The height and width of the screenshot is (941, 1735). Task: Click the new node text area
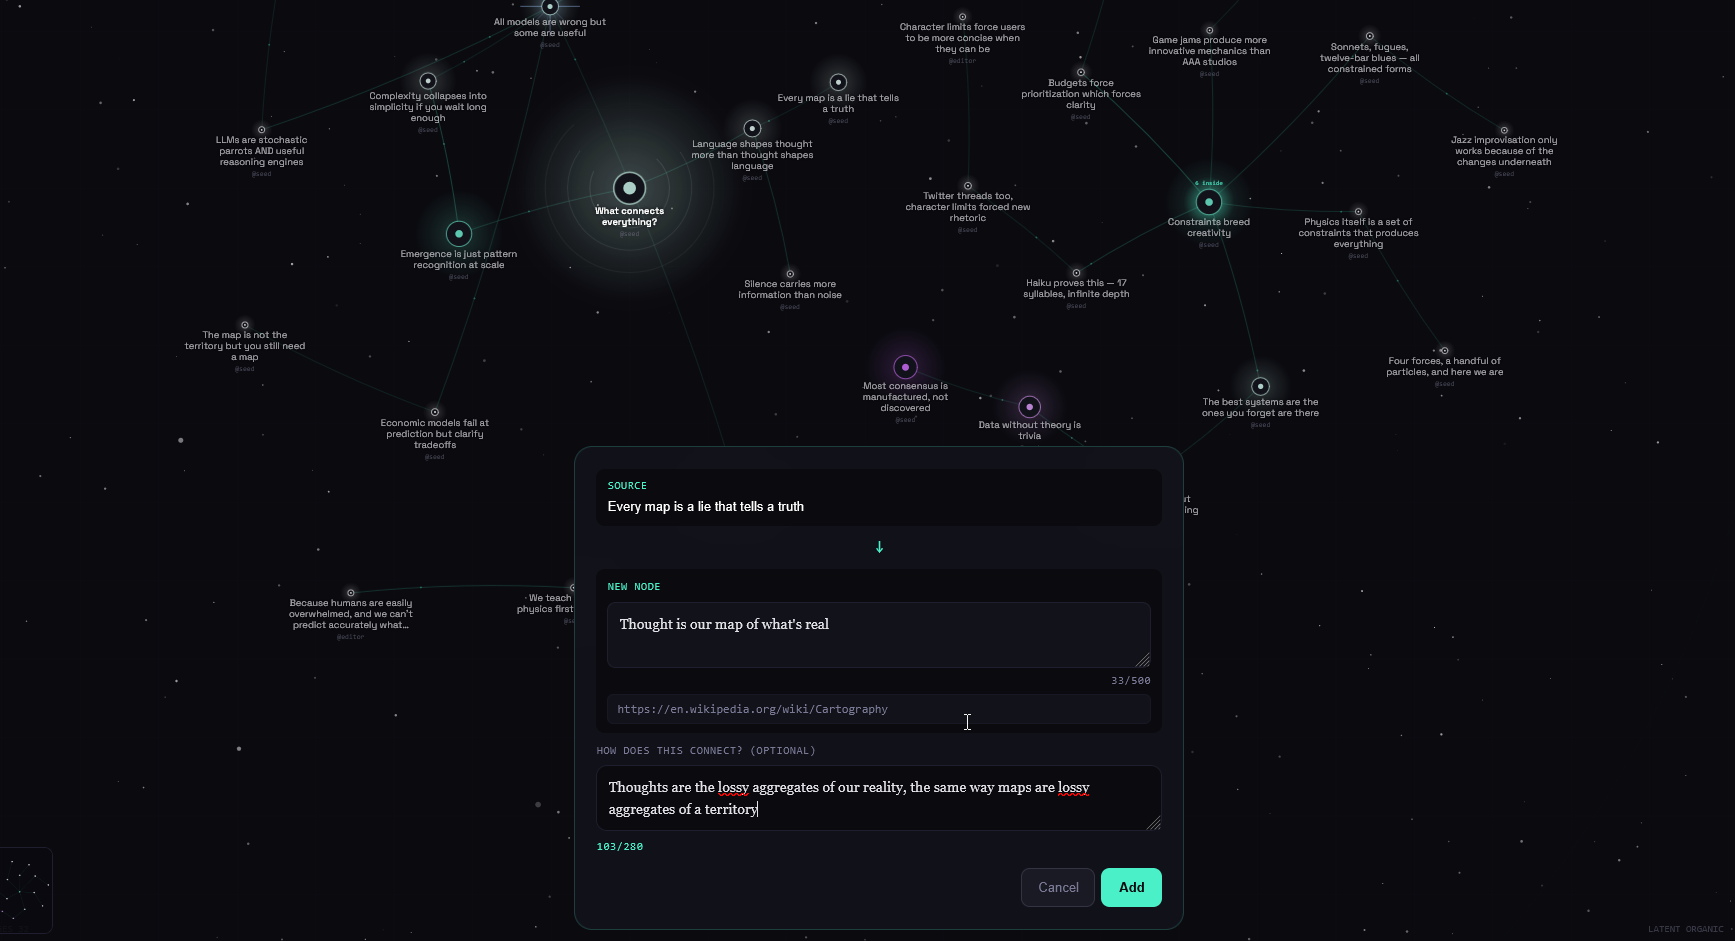(879, 635)
